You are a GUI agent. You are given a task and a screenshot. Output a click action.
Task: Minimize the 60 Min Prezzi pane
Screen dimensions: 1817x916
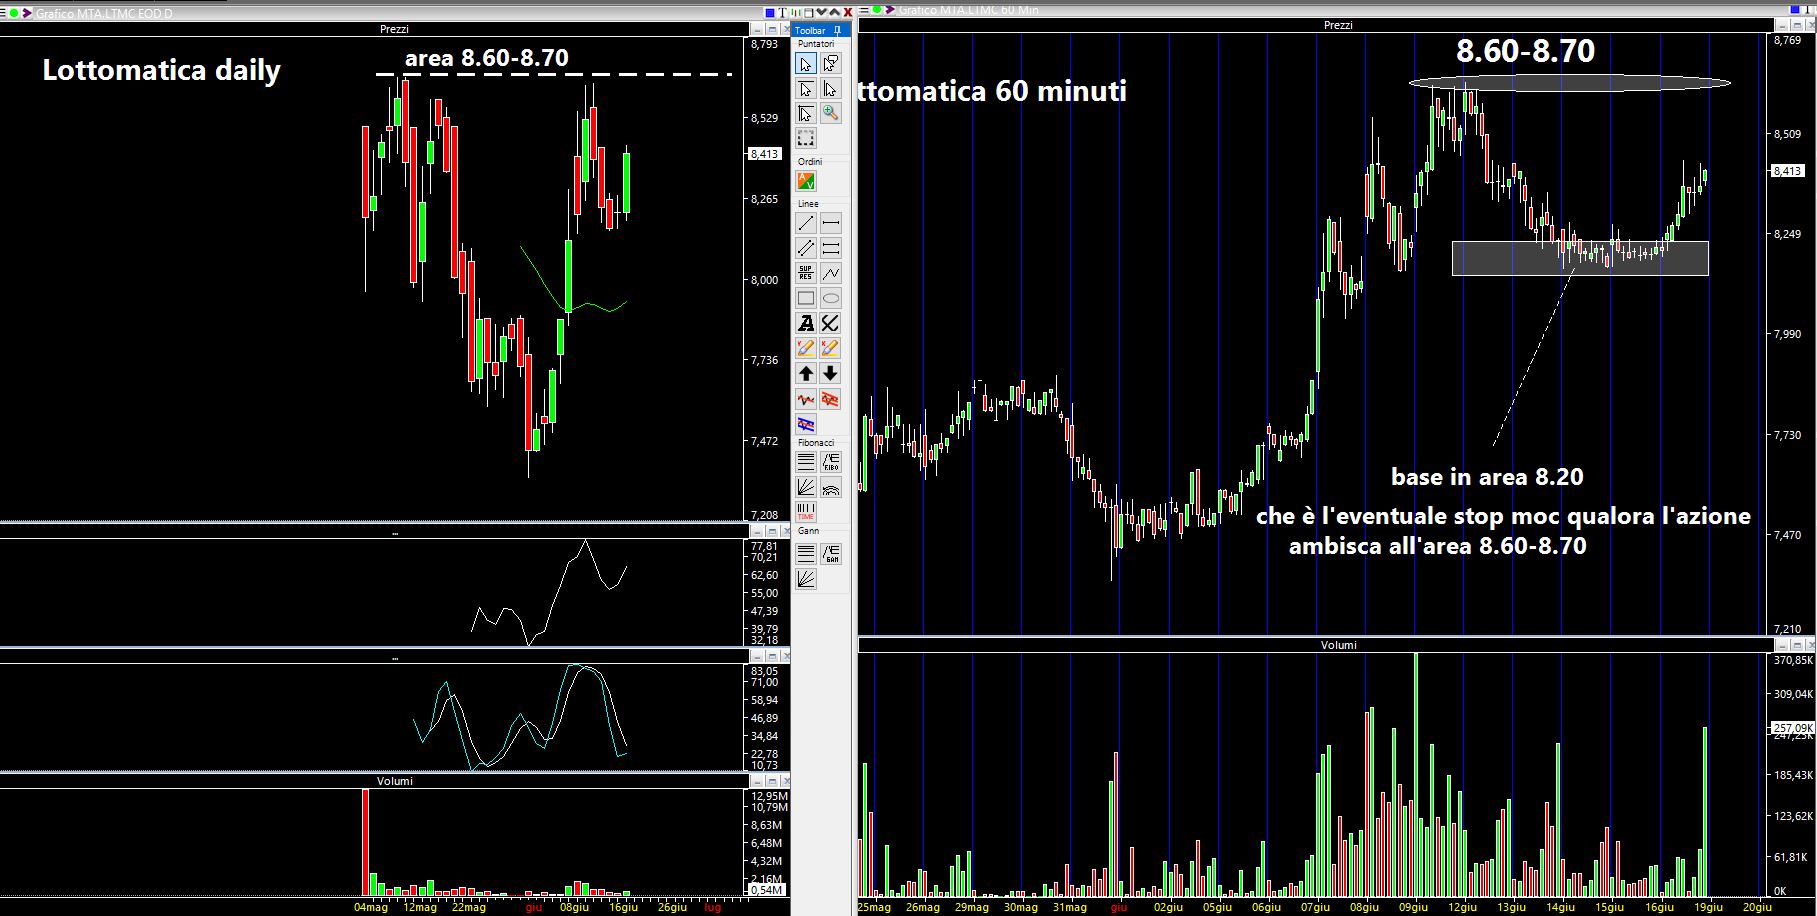pos(1782,25)
